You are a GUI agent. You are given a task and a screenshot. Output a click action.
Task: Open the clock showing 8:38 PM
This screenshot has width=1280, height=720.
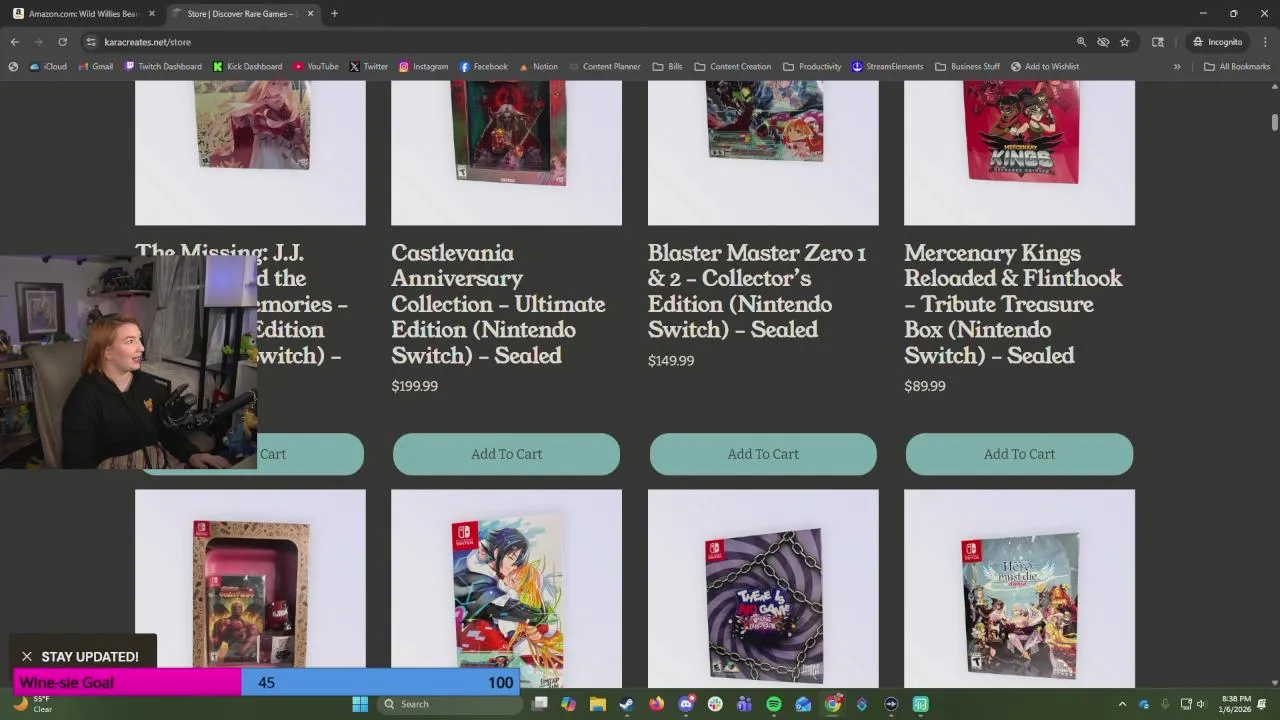(1235, 704)
